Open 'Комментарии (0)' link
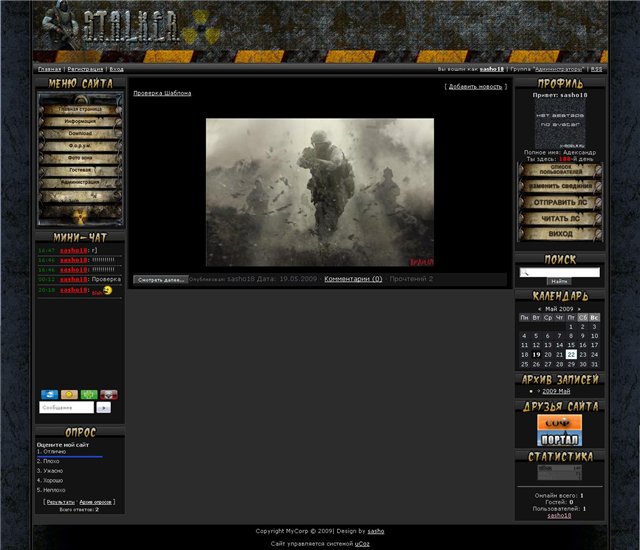The image size is (640, 550). click(353, 279)
